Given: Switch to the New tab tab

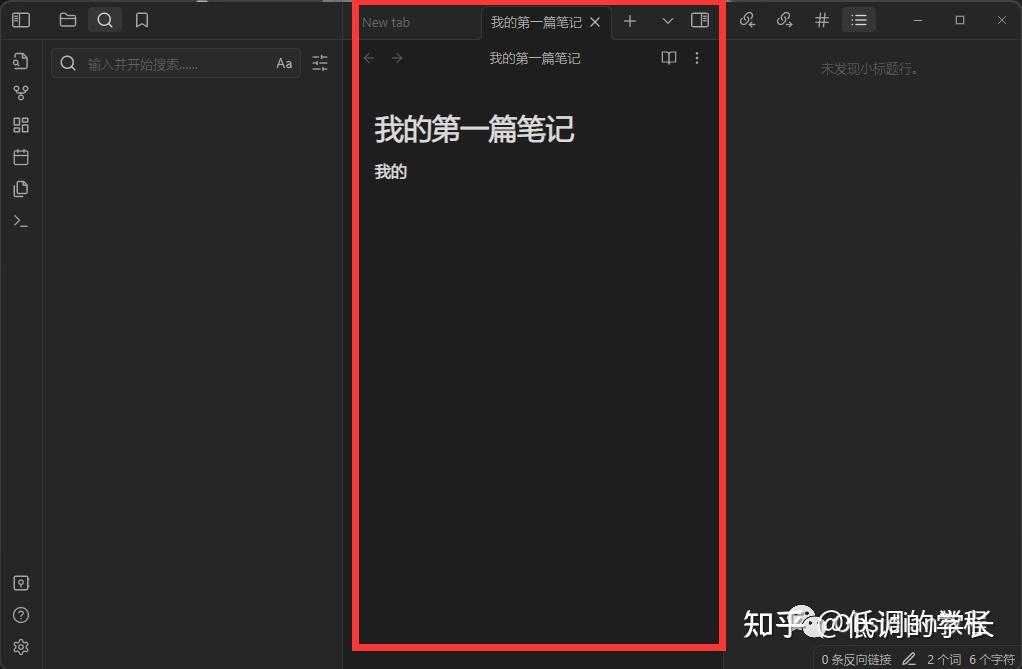Looking at the screenshot, I should click(x=386, y=22).
